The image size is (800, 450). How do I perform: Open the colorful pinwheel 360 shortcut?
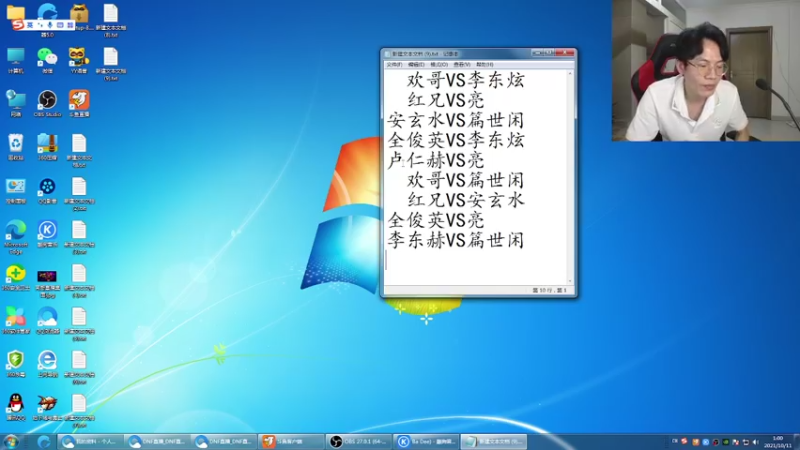[15, 320]
